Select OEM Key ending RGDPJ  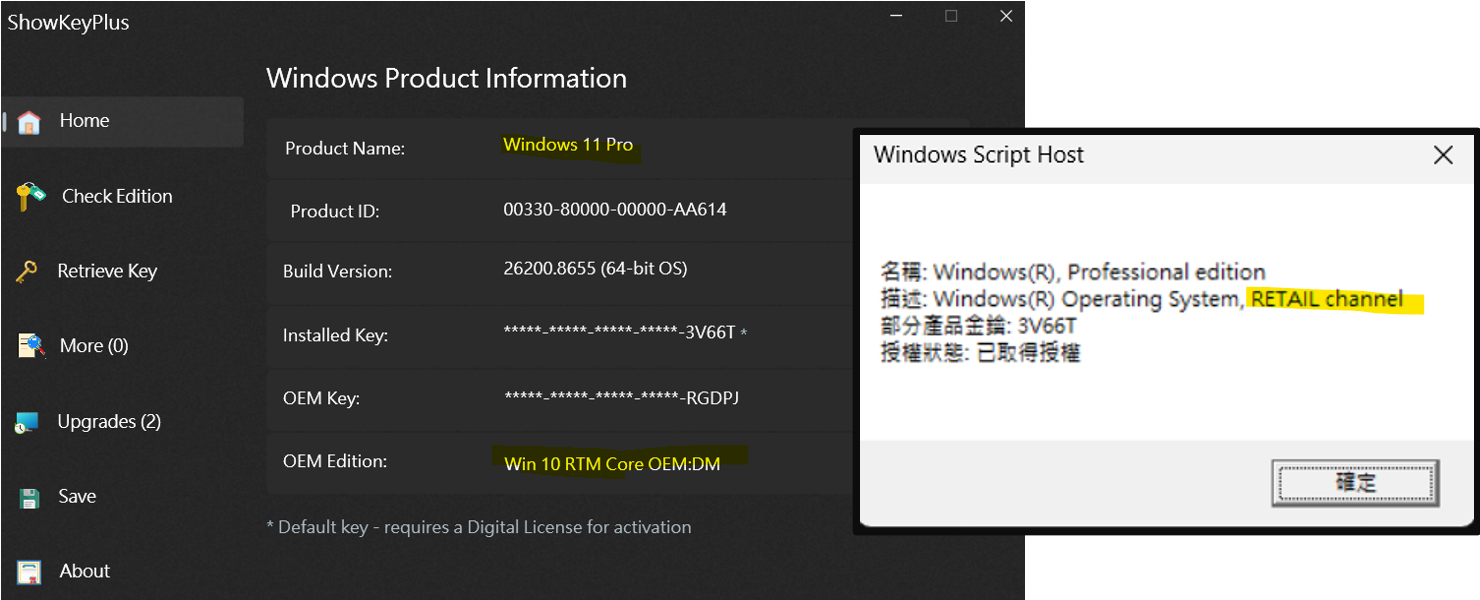click(622, 398)
